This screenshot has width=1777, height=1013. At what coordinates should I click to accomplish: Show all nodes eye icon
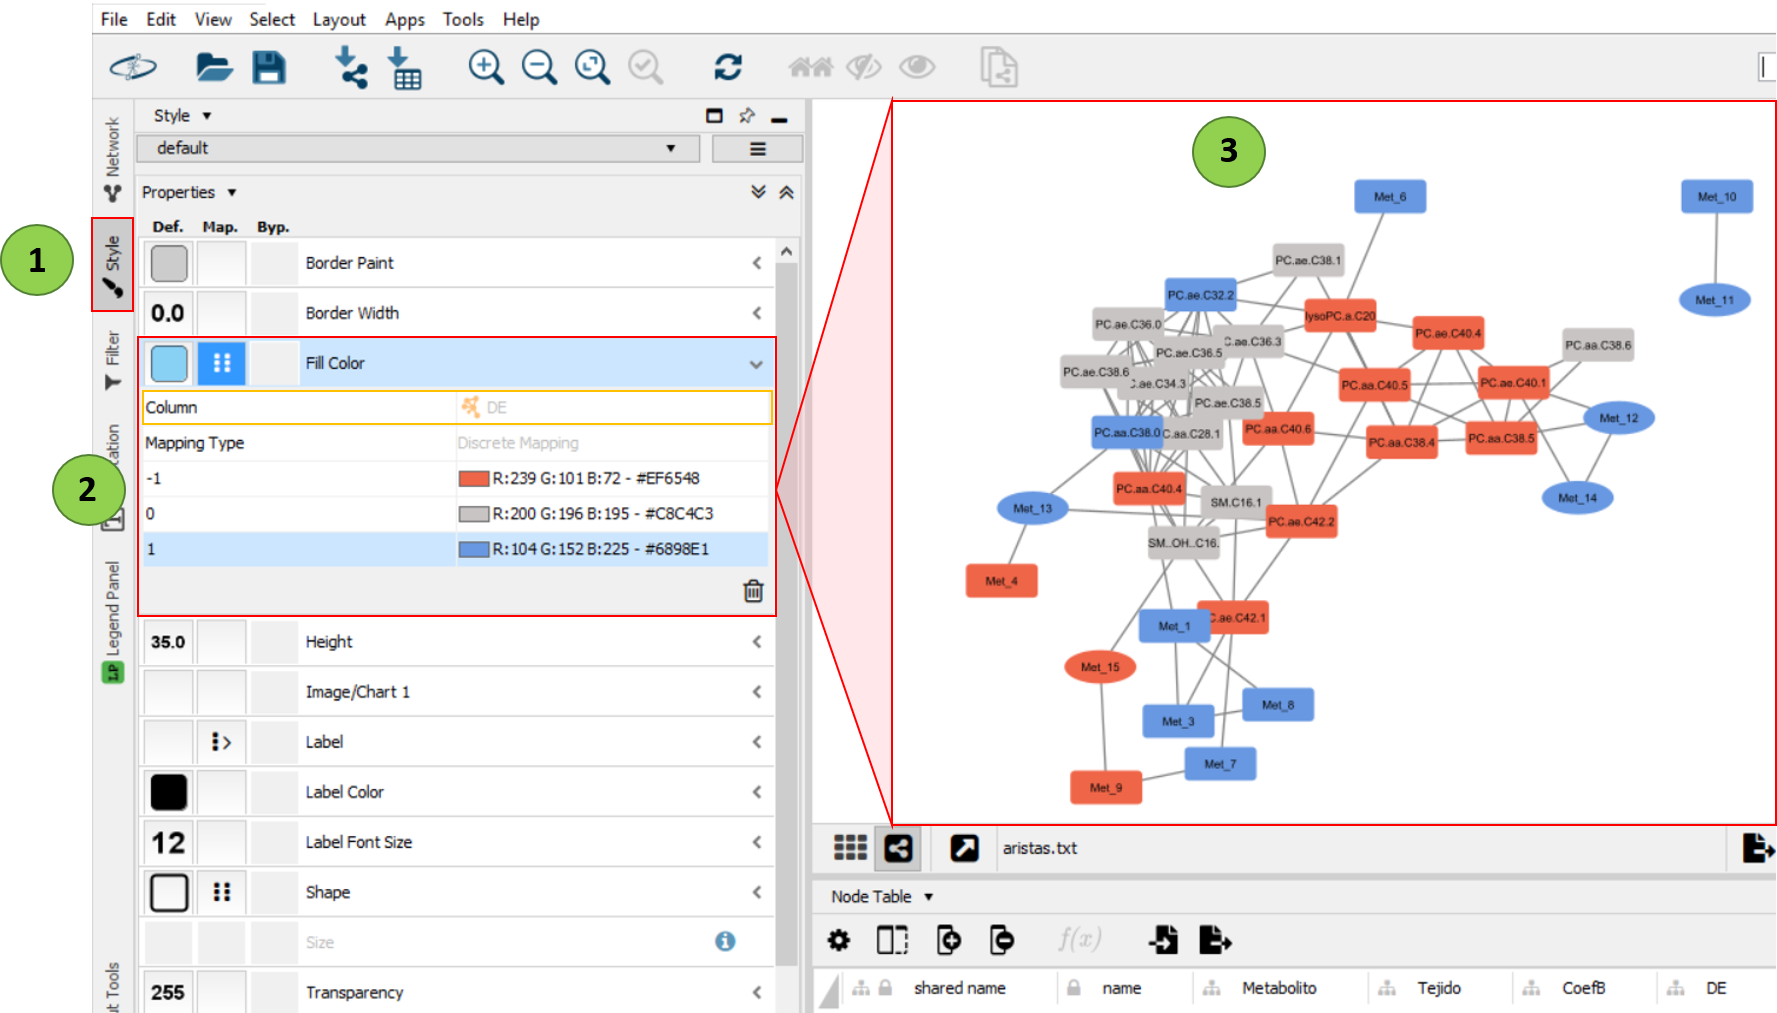point(917,67)
